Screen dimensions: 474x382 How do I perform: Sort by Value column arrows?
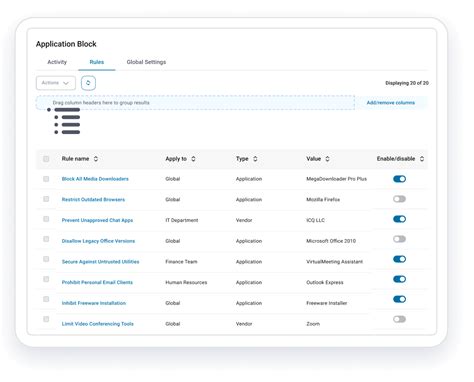[x=327, y=159]
